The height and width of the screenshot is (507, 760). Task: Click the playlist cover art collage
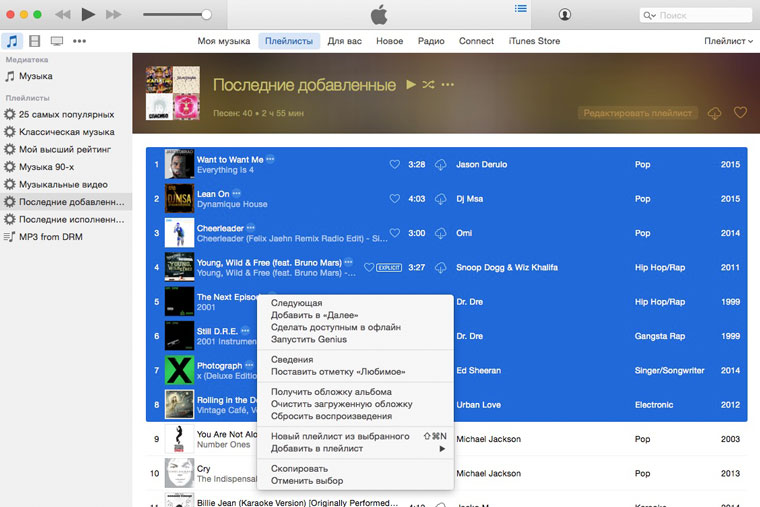[x=173, y=93]
